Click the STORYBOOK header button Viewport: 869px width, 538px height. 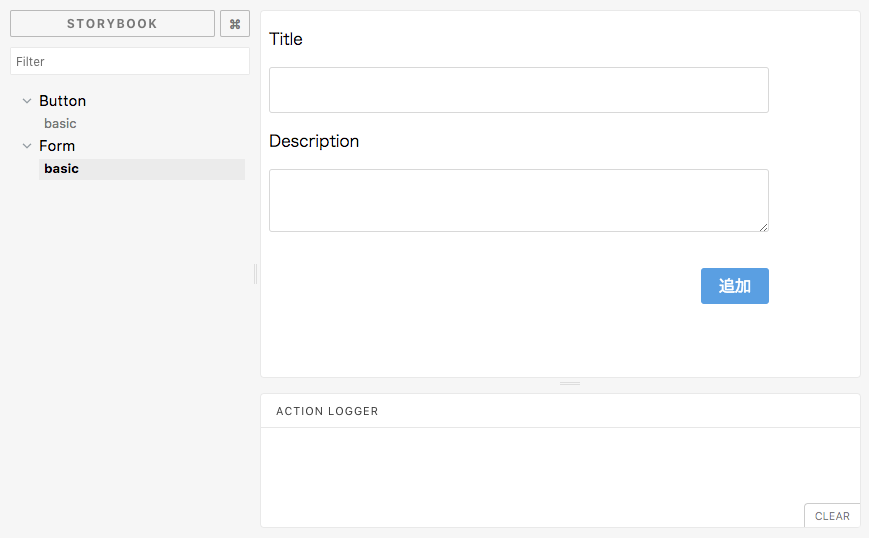click(113, 24)
